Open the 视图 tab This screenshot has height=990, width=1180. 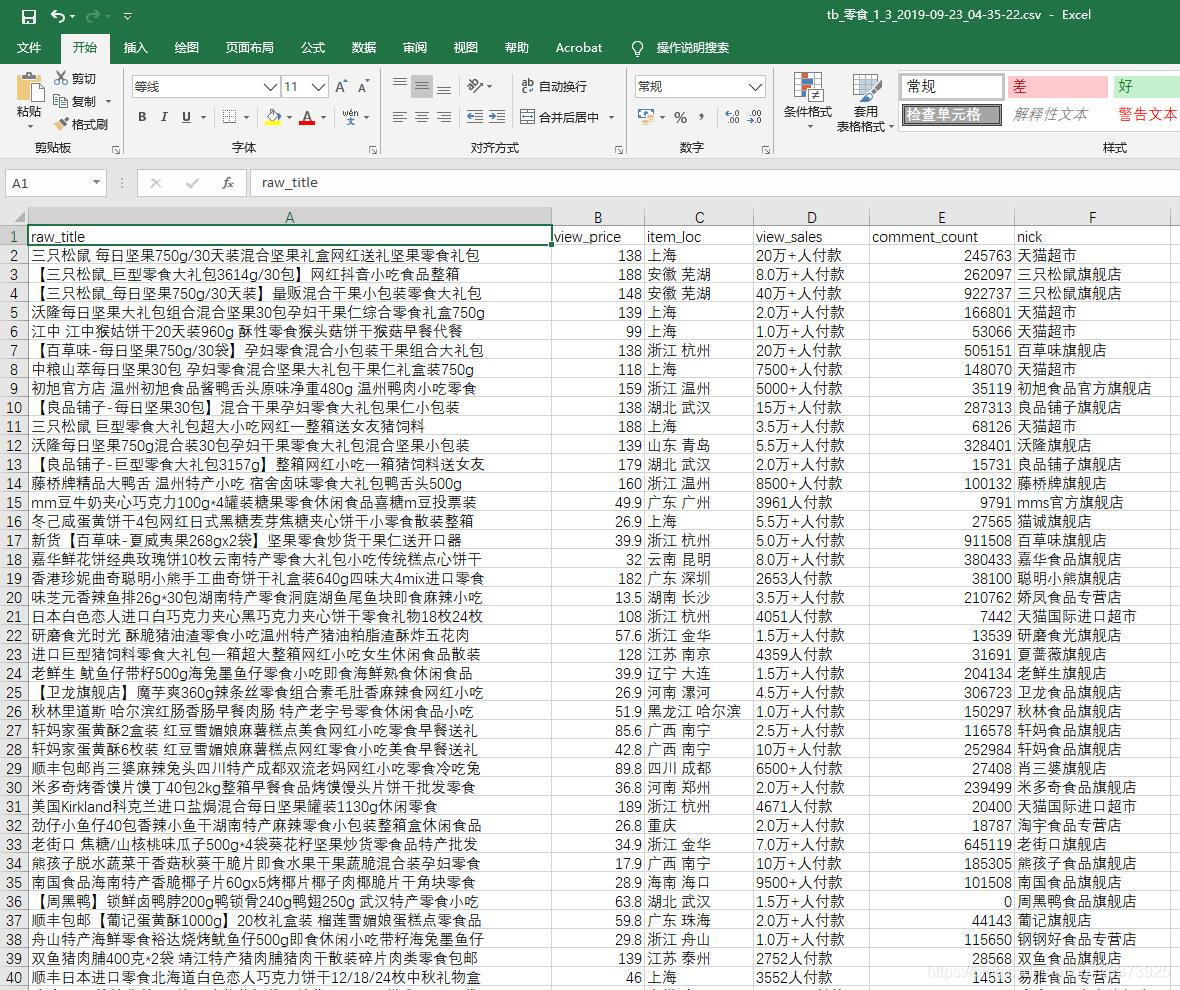466,47
